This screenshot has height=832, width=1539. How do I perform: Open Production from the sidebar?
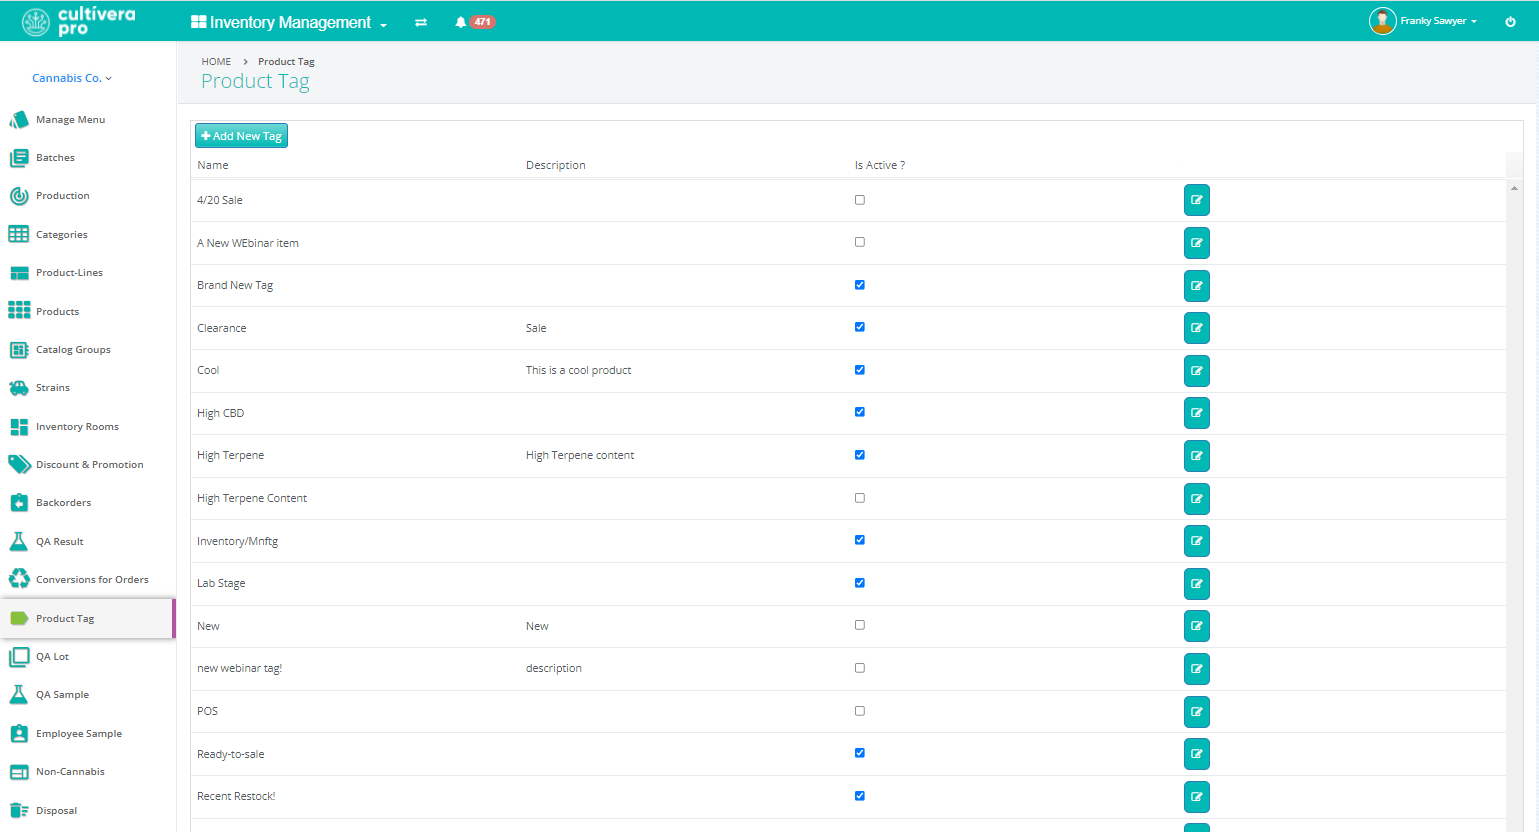click(x=62, y=196)
